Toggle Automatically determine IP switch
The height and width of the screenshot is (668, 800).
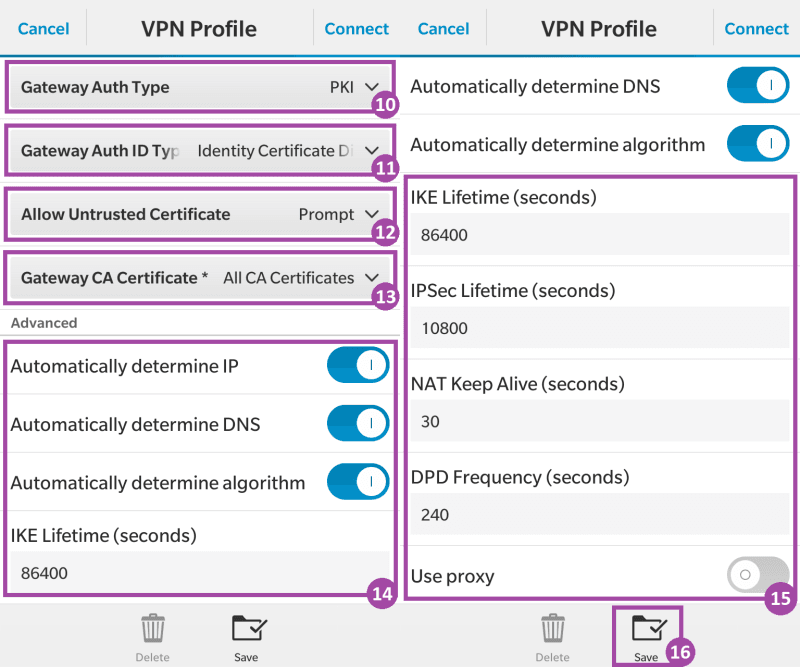pos(357,367)
